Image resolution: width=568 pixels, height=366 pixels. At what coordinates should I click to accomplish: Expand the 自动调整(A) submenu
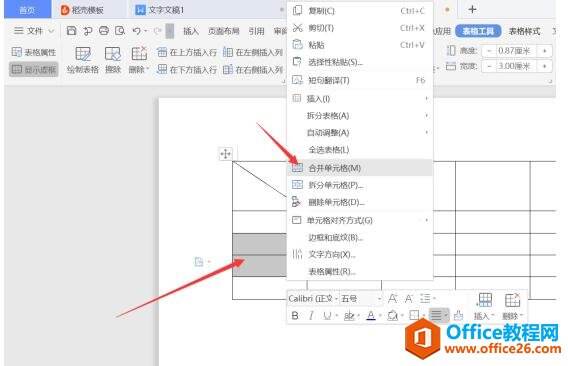[360, 133]
